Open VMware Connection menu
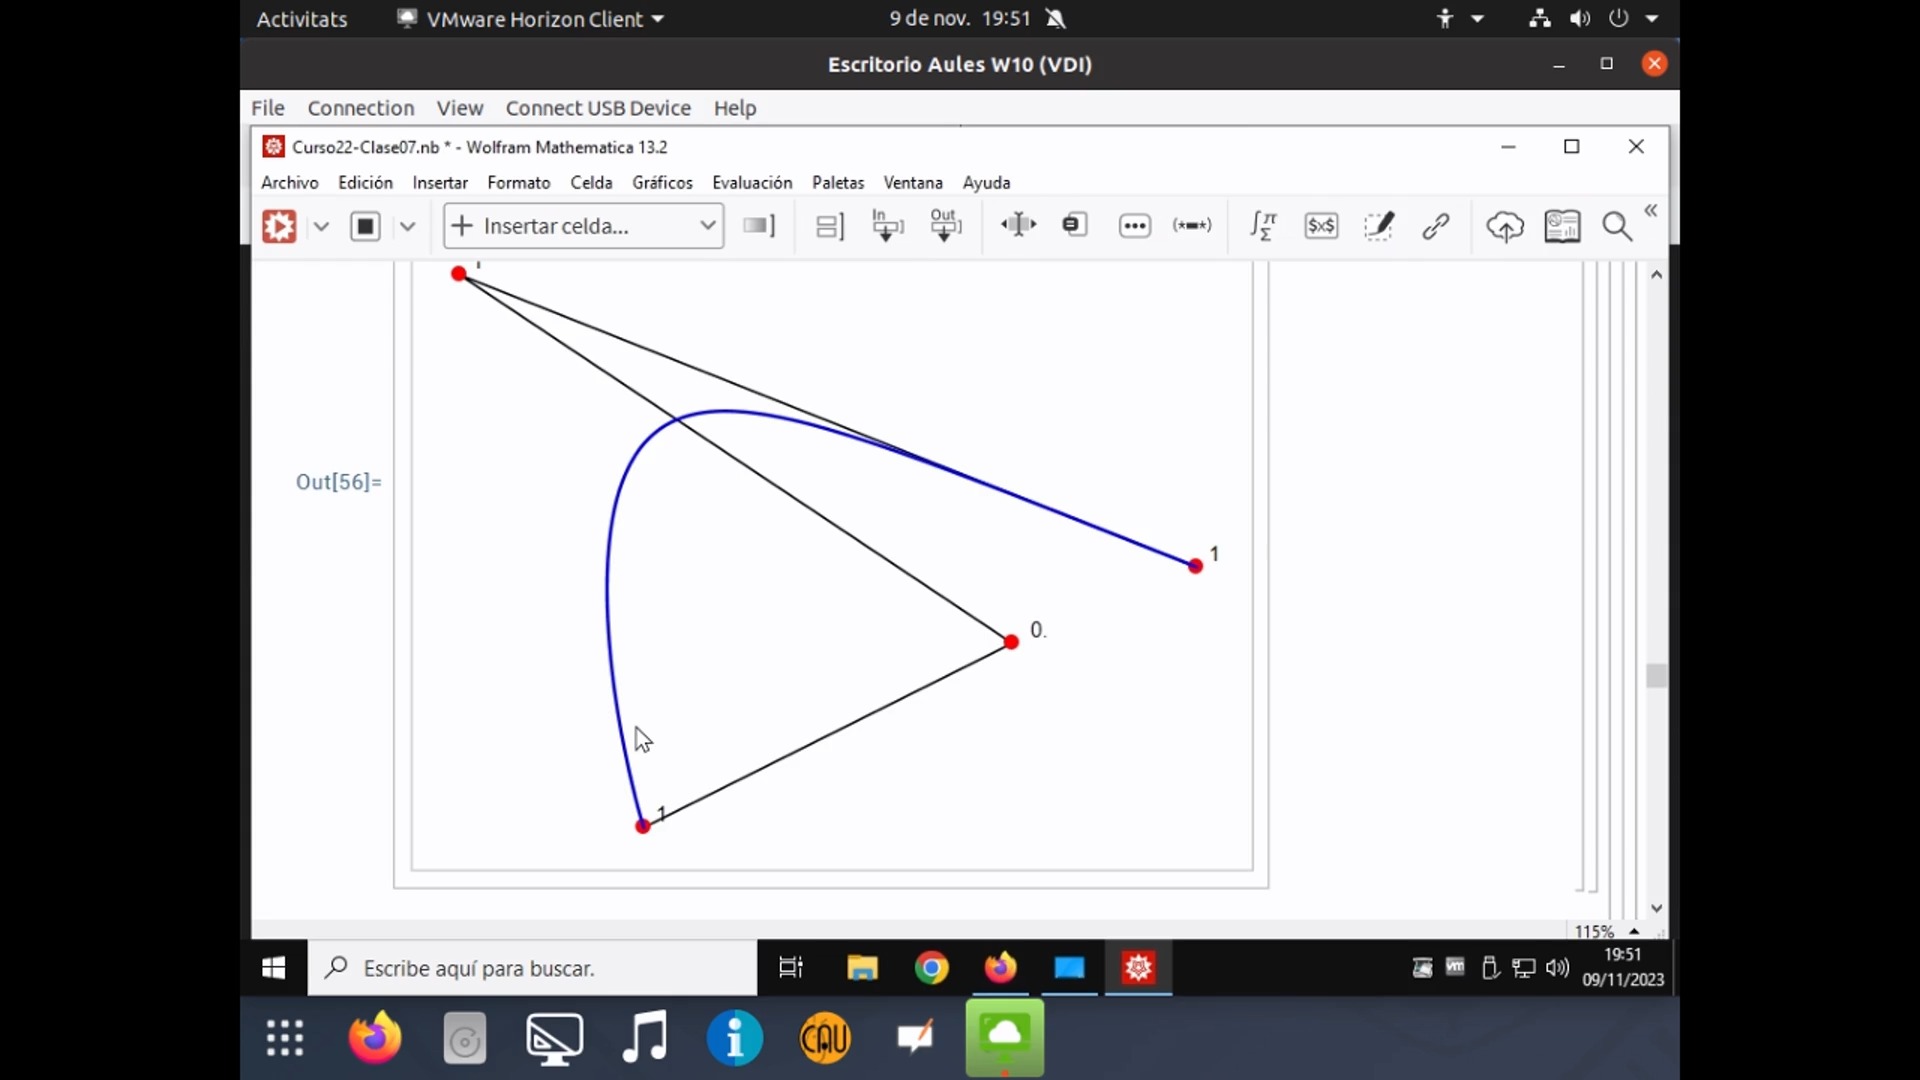Screen dimensions: 1920x1080 click(360, 107)
